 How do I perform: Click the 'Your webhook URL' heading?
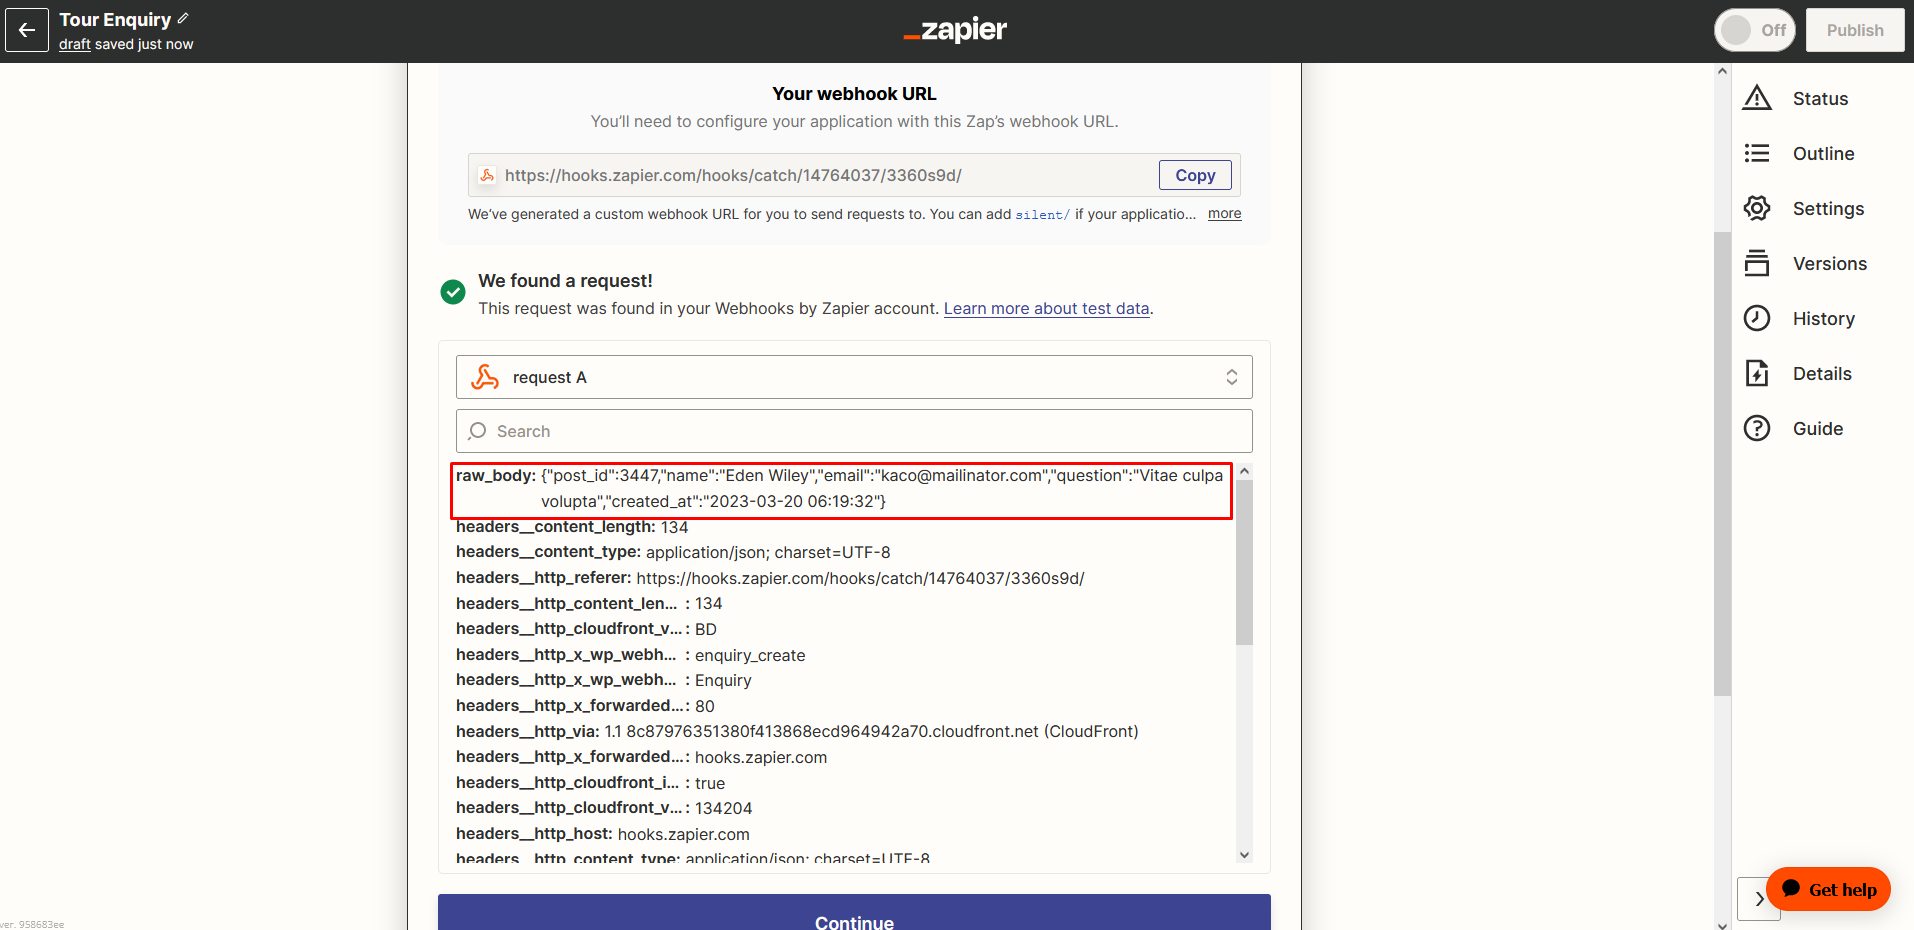854,94
